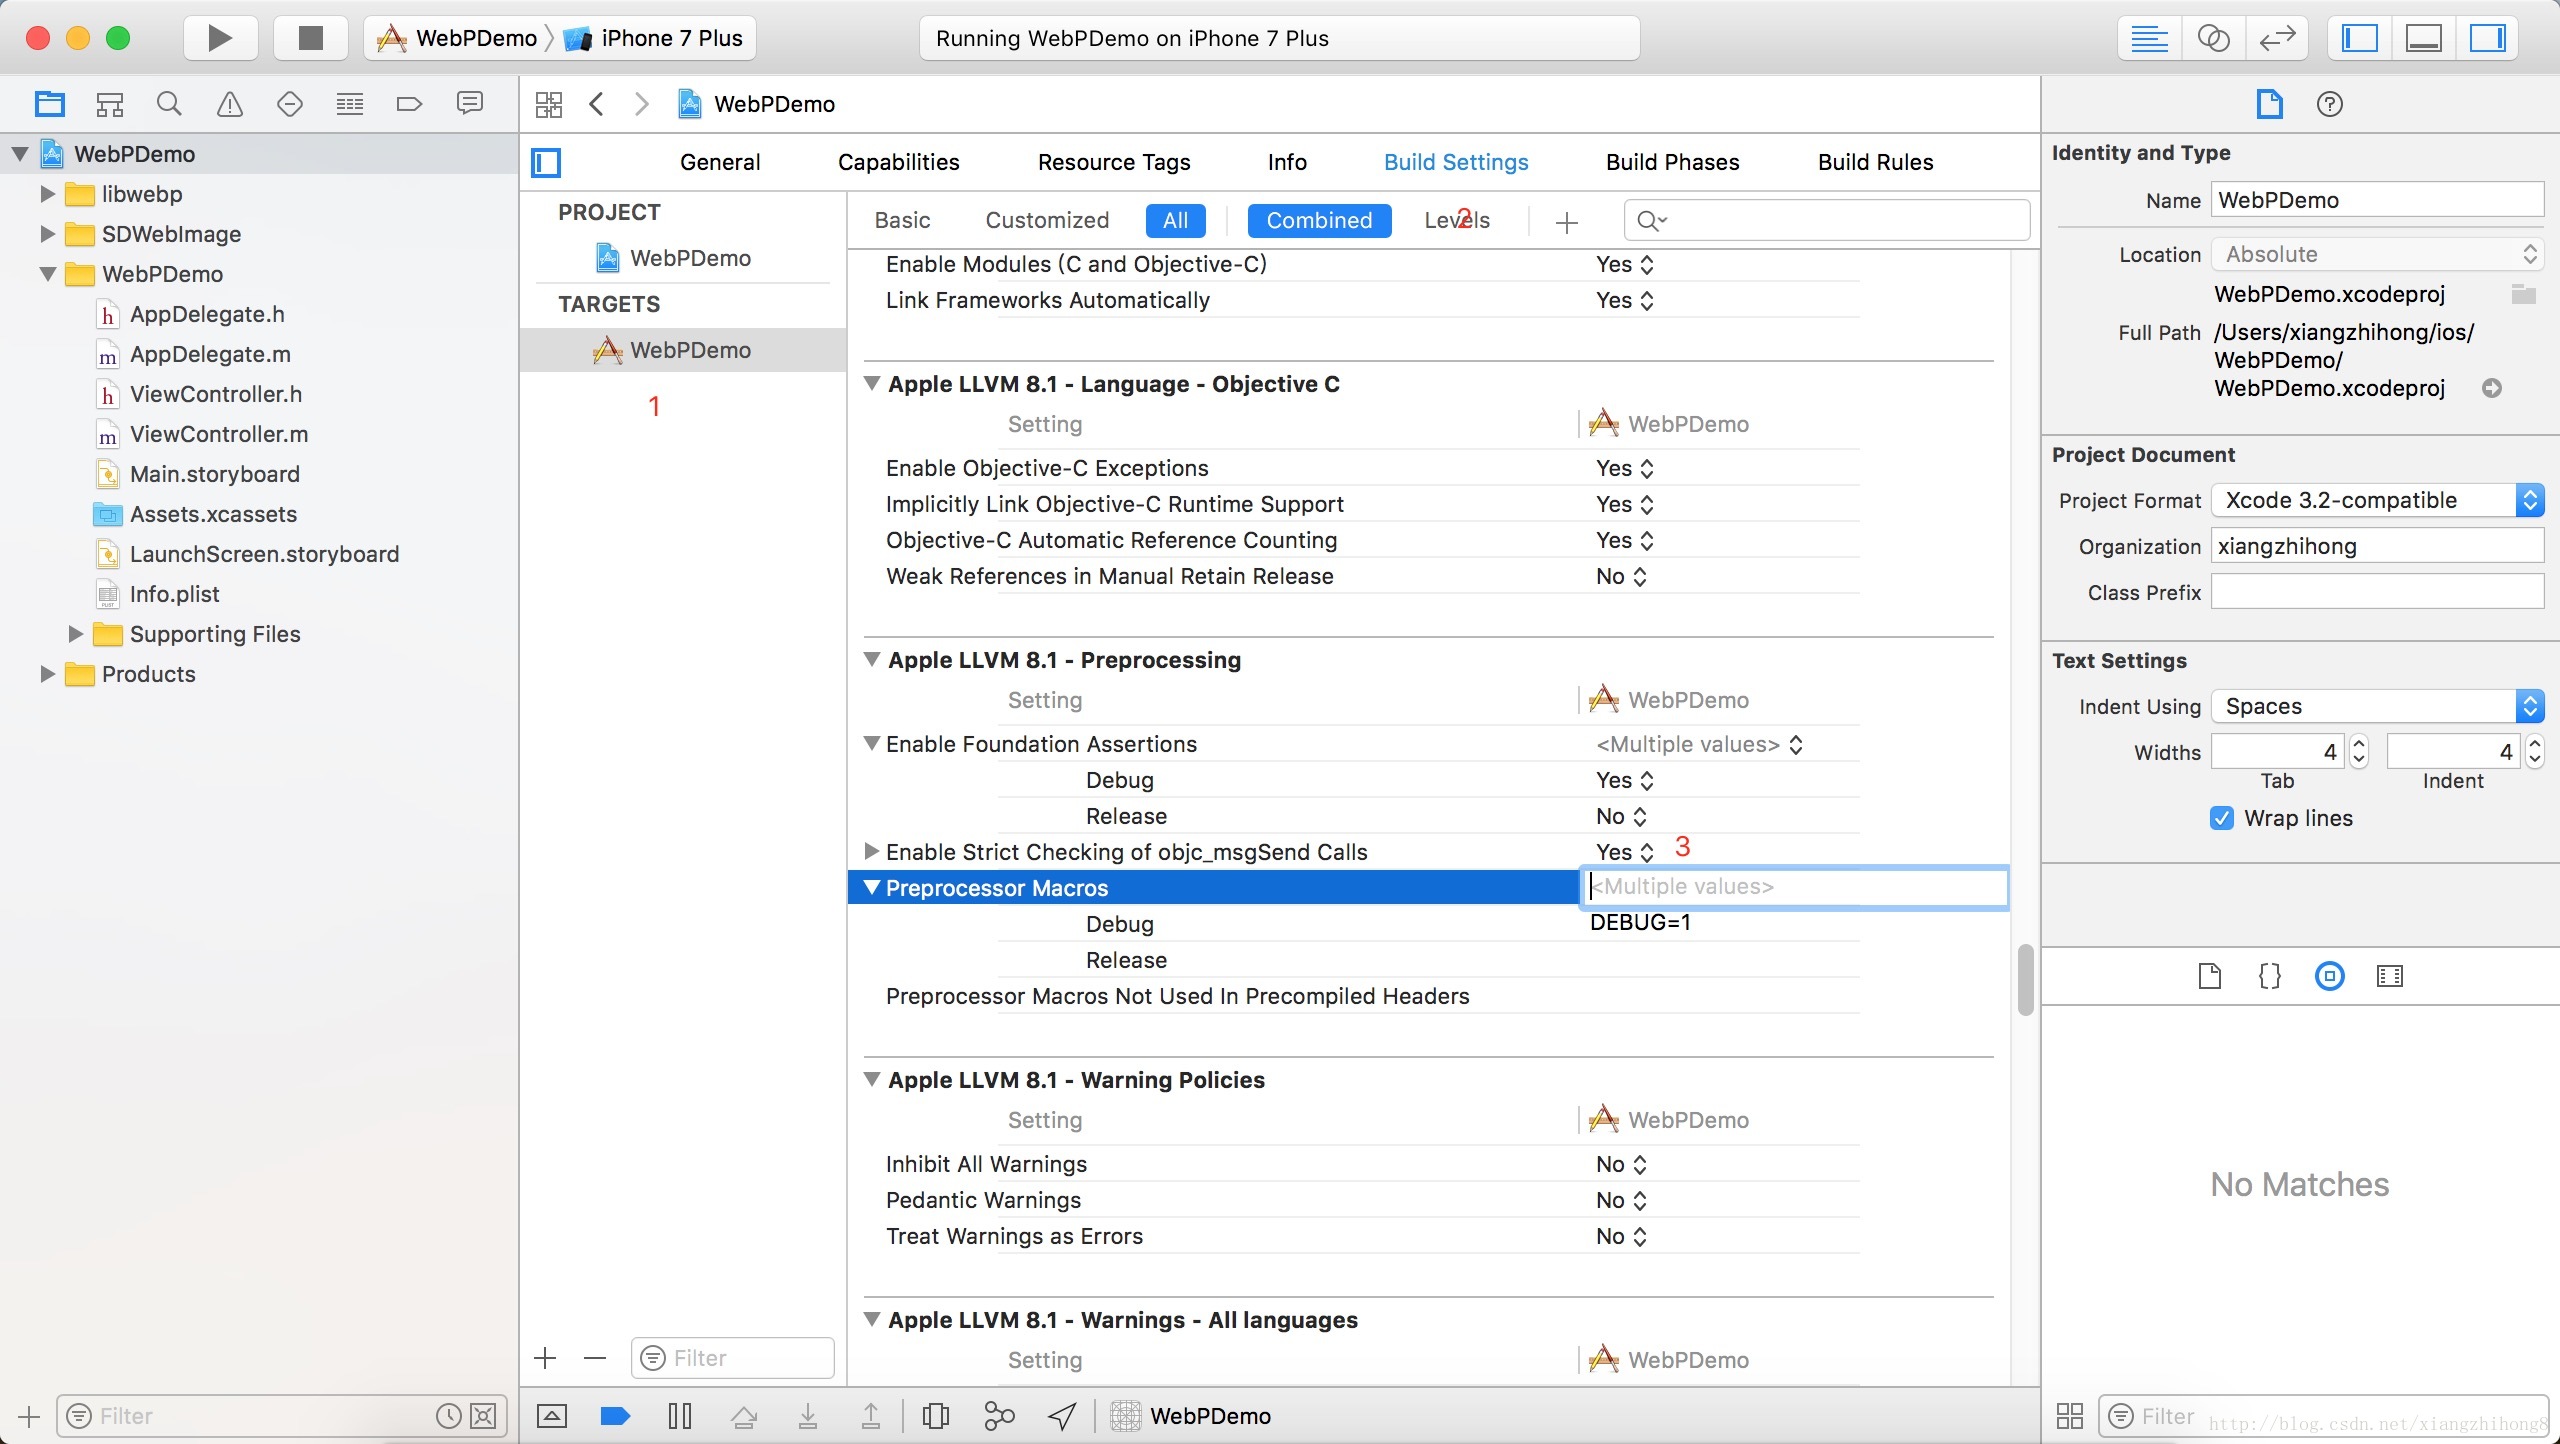Collapse the WebPDemo group folder

(46, 274)
